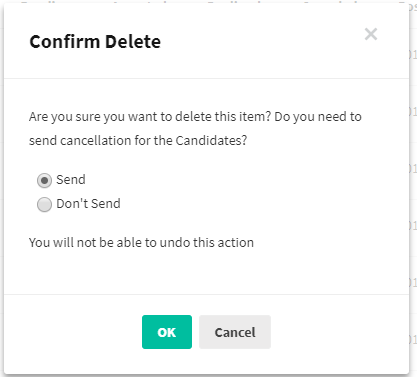
Task: Confirm deletion with the green OK button
Action: tap(167, 332)
